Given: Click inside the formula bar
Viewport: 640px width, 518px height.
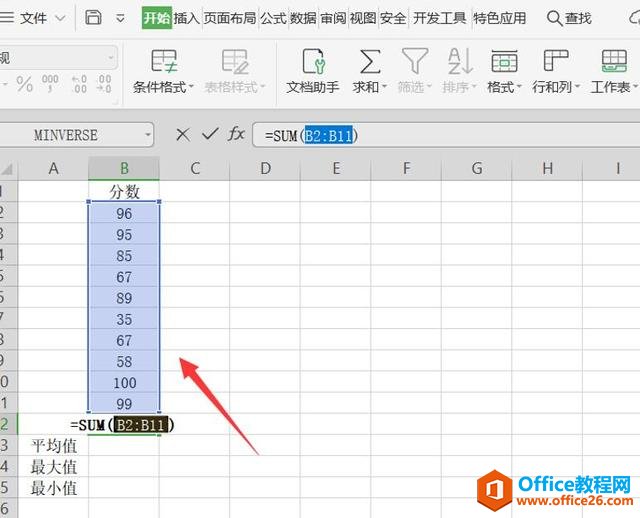Looking at the screenshot, I should point(446,135).
